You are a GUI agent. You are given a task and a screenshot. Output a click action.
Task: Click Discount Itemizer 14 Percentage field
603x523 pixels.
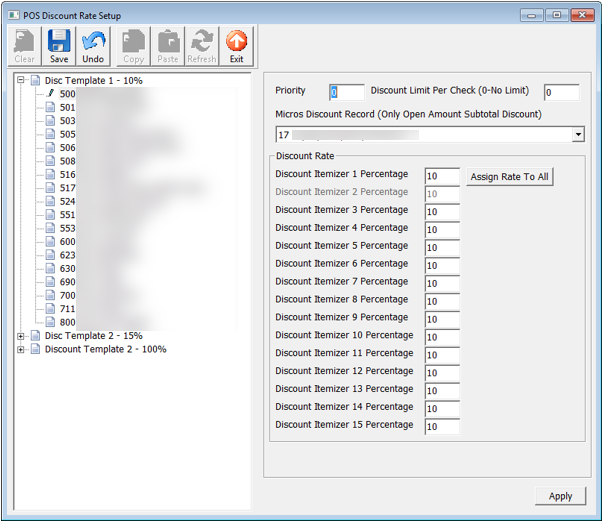(442, 409)
